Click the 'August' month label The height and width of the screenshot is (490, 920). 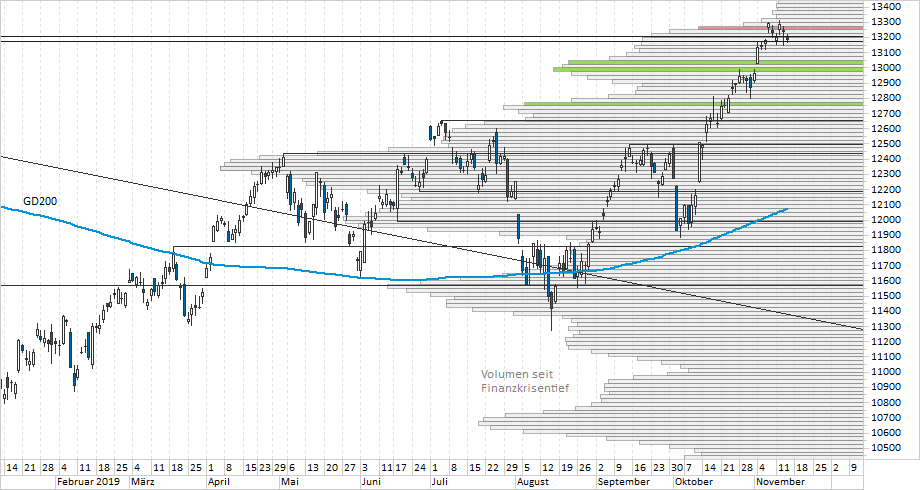click(535, 481)
